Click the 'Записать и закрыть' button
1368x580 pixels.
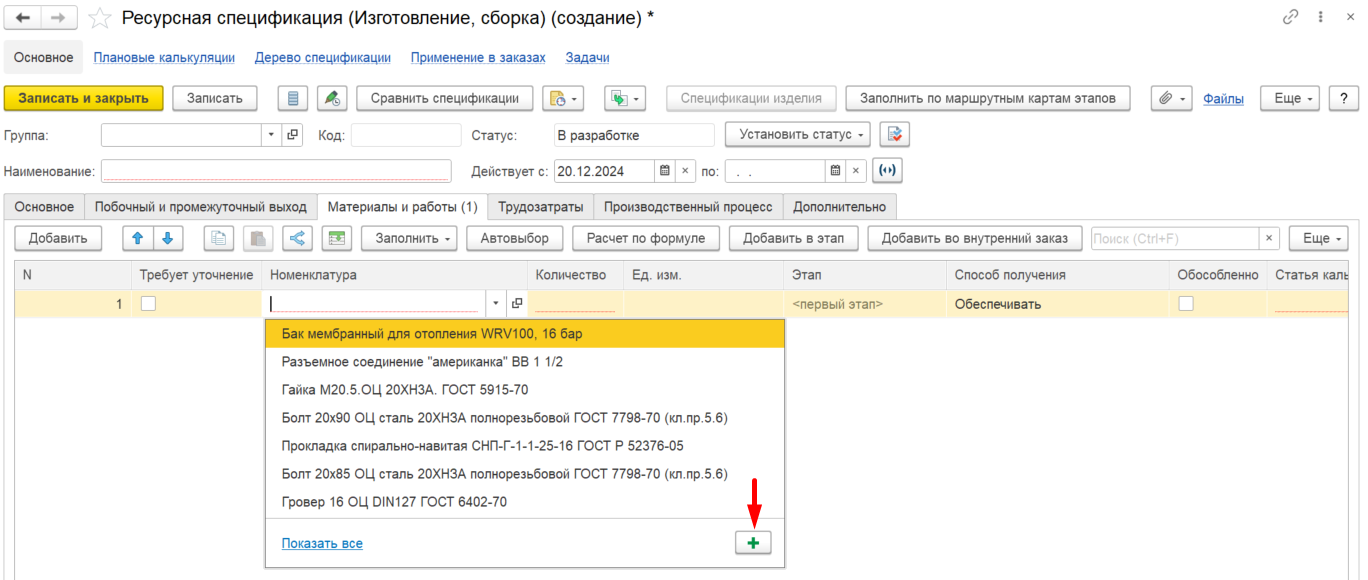coord(84,98)
